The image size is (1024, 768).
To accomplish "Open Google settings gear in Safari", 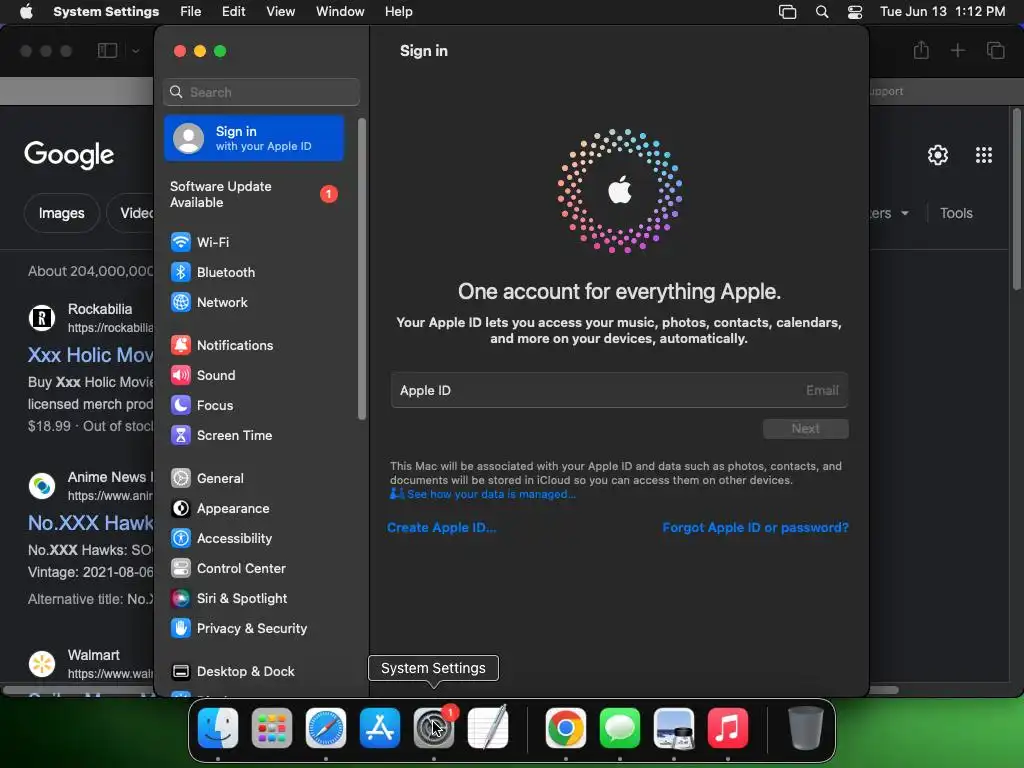I will (938, 155).
